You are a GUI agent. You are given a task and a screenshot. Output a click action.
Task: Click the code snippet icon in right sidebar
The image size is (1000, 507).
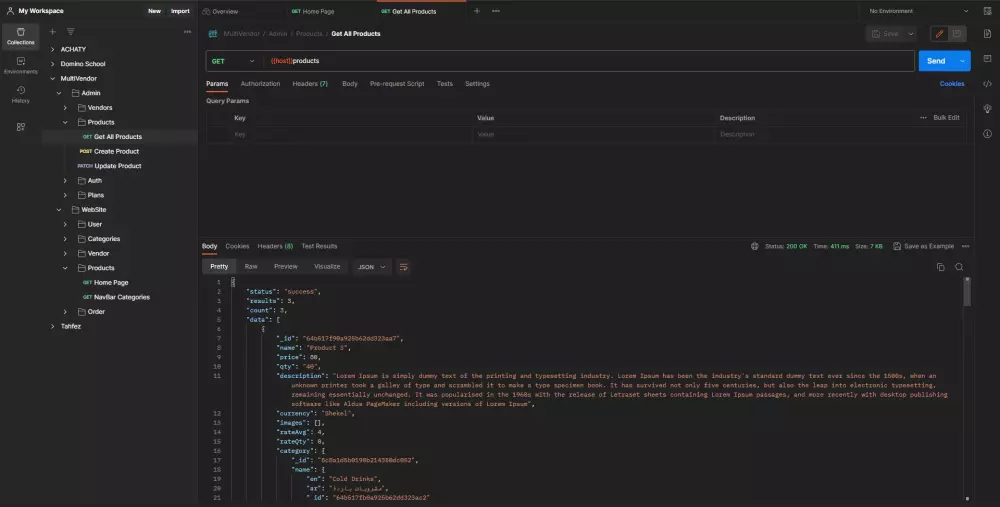pos(987,84)
